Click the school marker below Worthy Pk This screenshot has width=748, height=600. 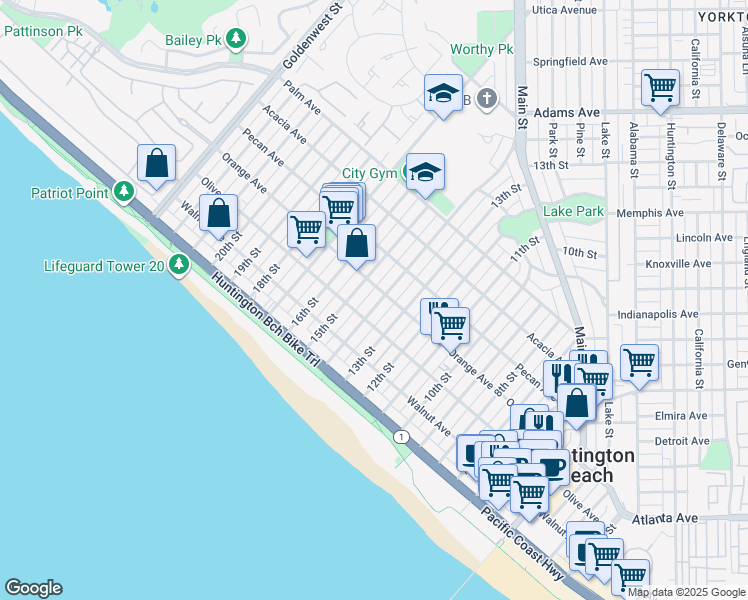[443, 94]
